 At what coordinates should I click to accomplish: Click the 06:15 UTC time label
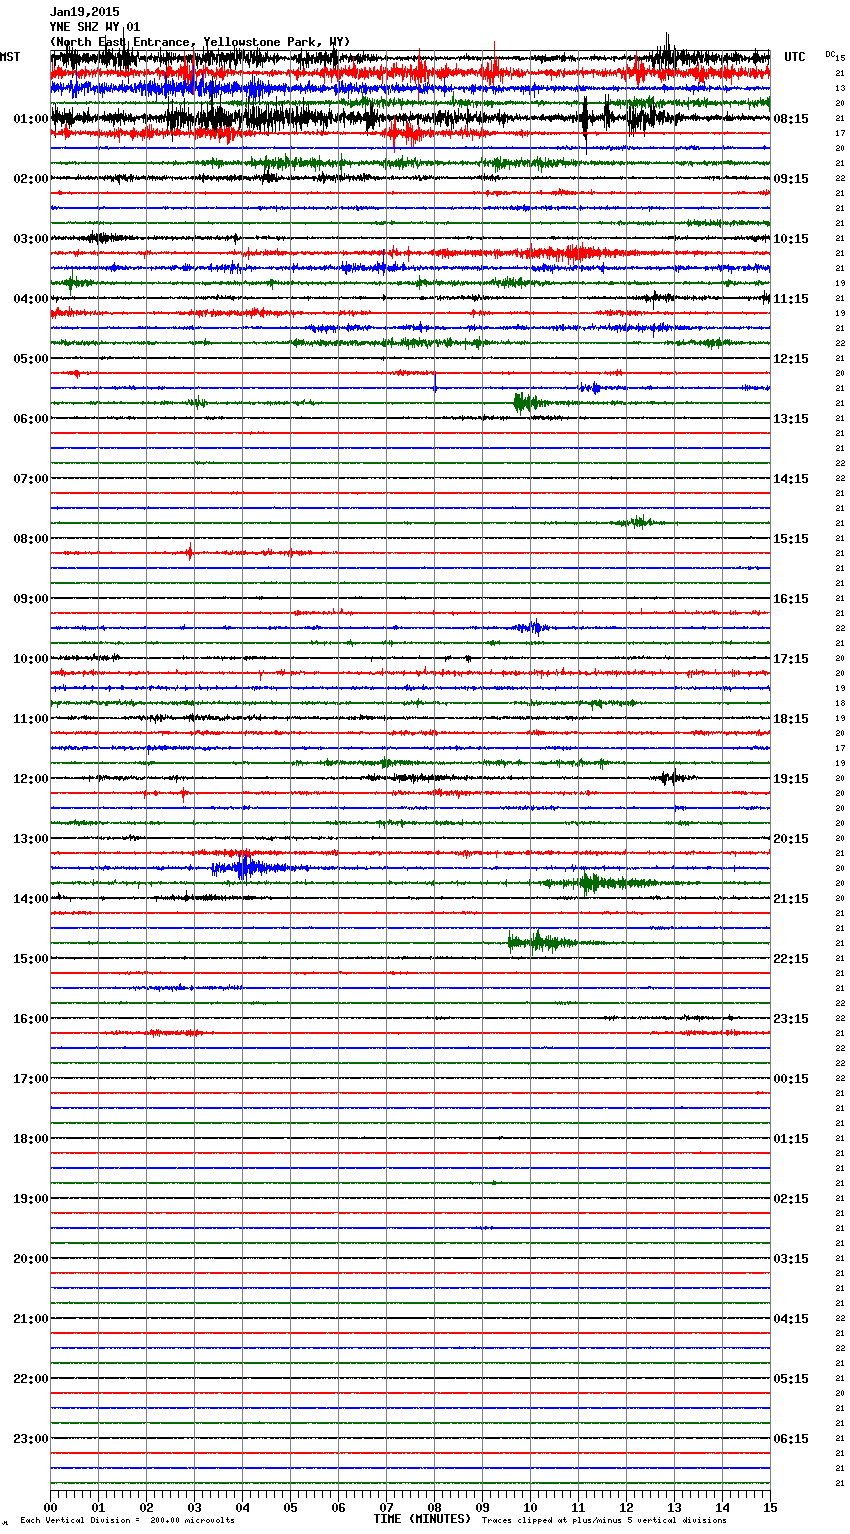pyautogui.click(x=791, y=1439)
